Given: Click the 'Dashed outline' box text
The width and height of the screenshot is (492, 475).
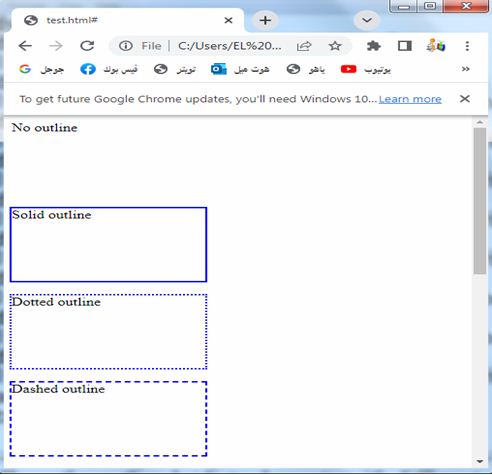Looking at the screenshot, I should 58,389.
